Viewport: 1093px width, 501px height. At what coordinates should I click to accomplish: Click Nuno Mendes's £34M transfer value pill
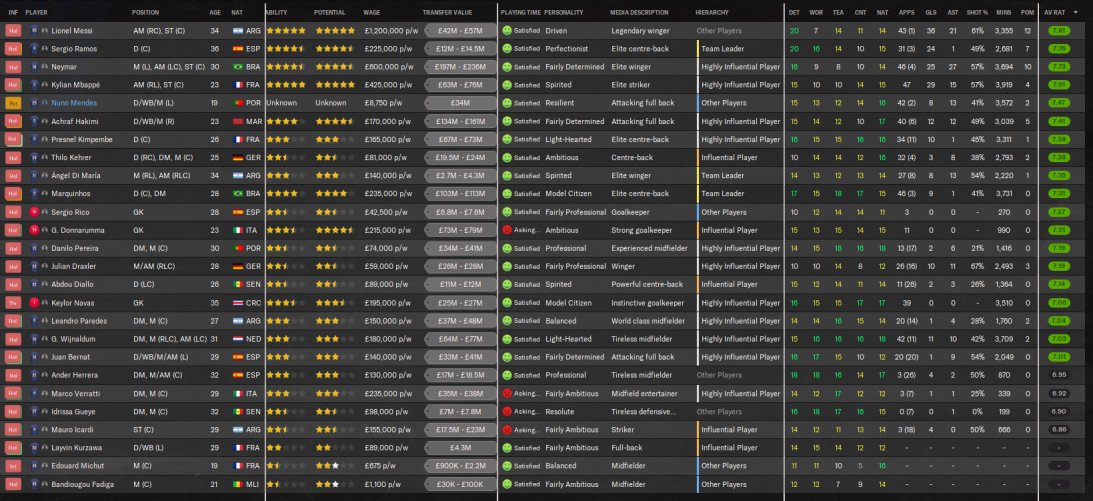(460, 103)
